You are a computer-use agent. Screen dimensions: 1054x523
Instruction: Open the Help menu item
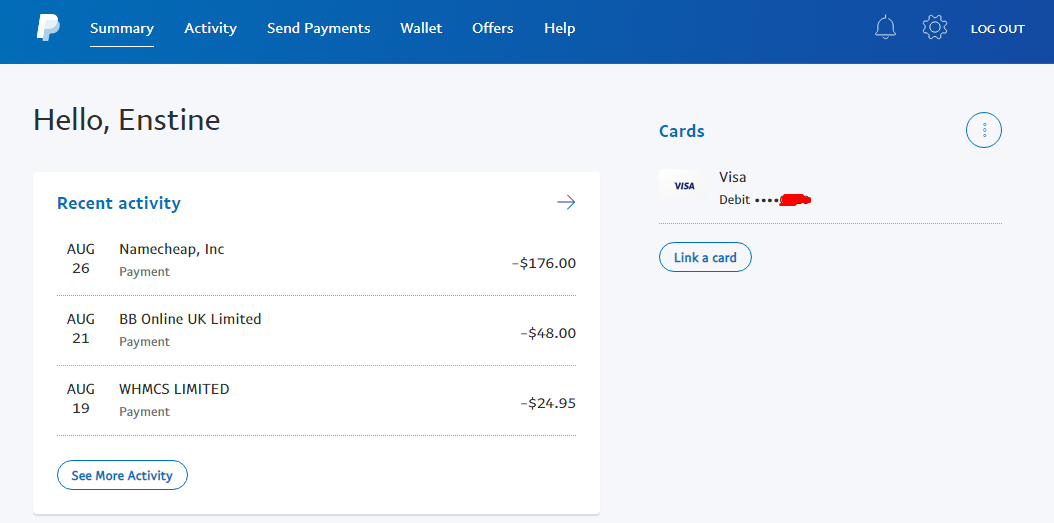click(x=559, y=28)
